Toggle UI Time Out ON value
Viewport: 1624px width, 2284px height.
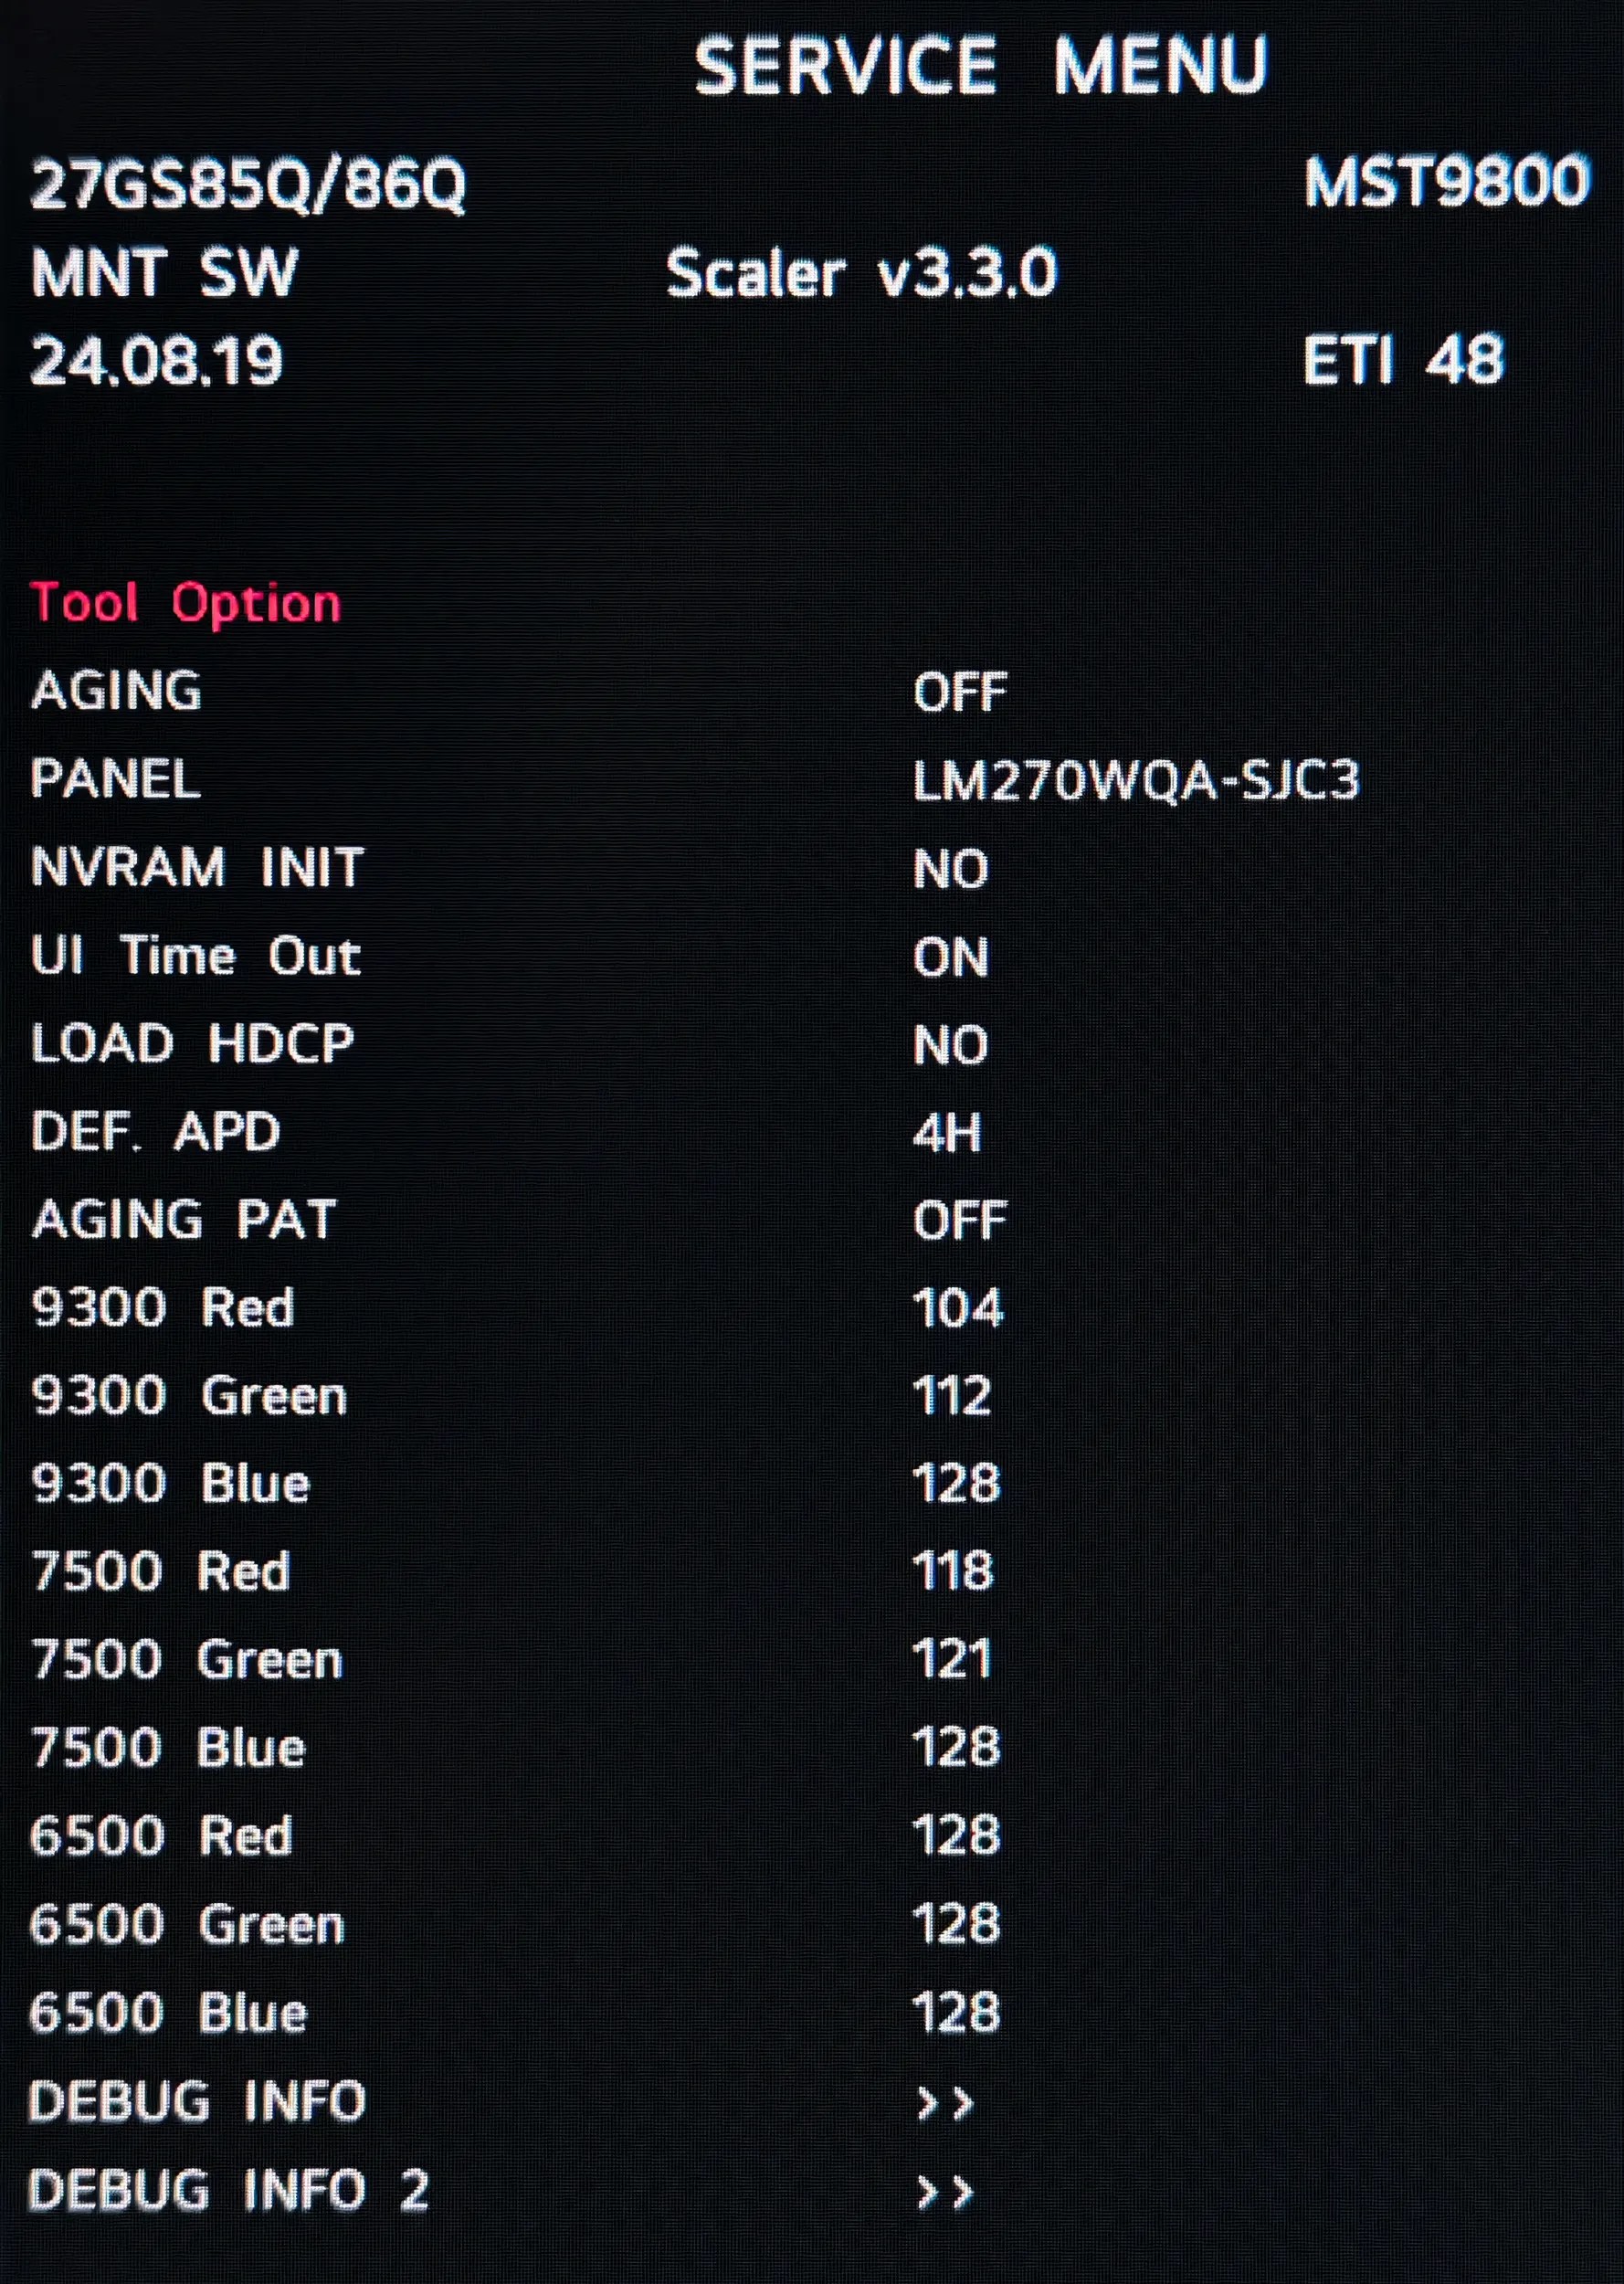pyautogui.click(x=950, y=957)
